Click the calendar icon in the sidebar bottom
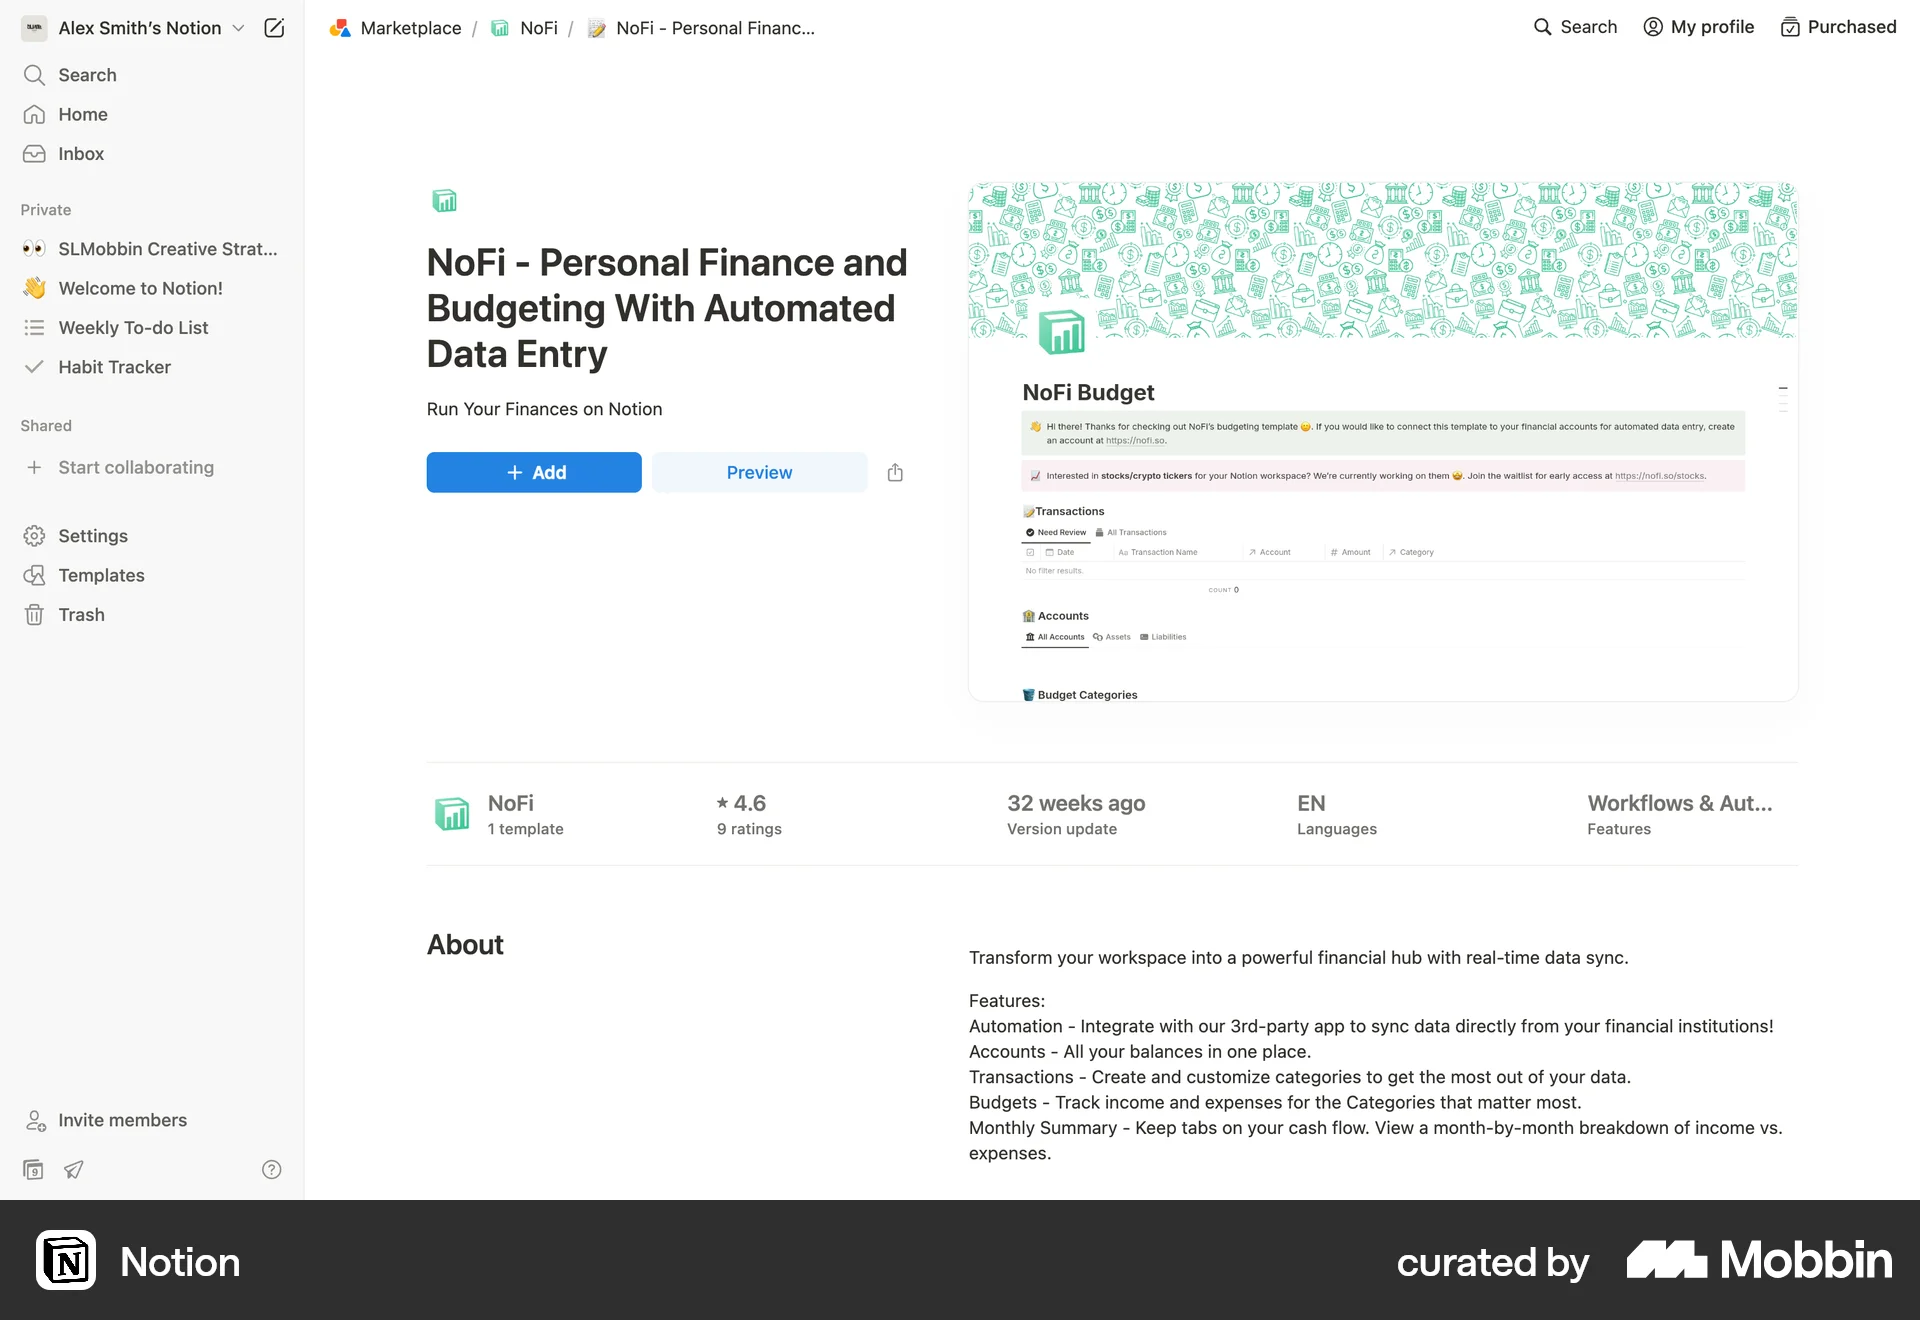Viewport: 1920px width, 1320px height. 34,1169
